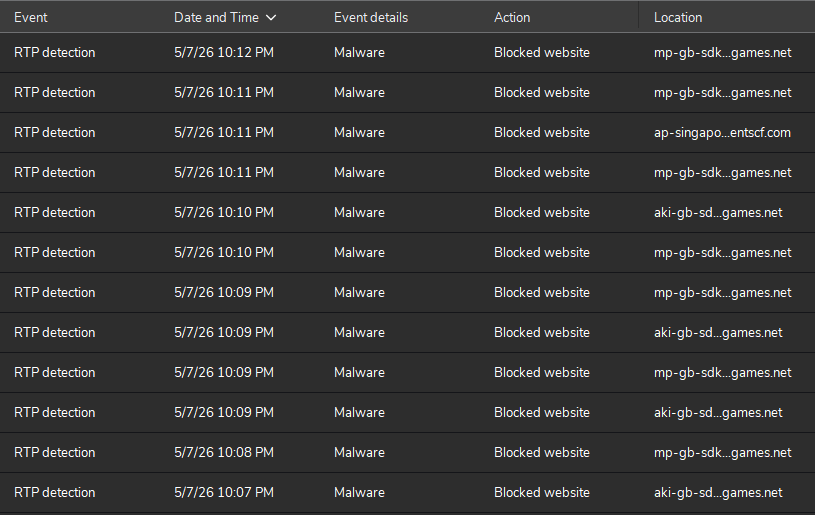Click the aki-gb-sd...games.net location at 10:07 PM
Image resolution: width=815 pixels, height=515 pixels.
tap(718, 493)
